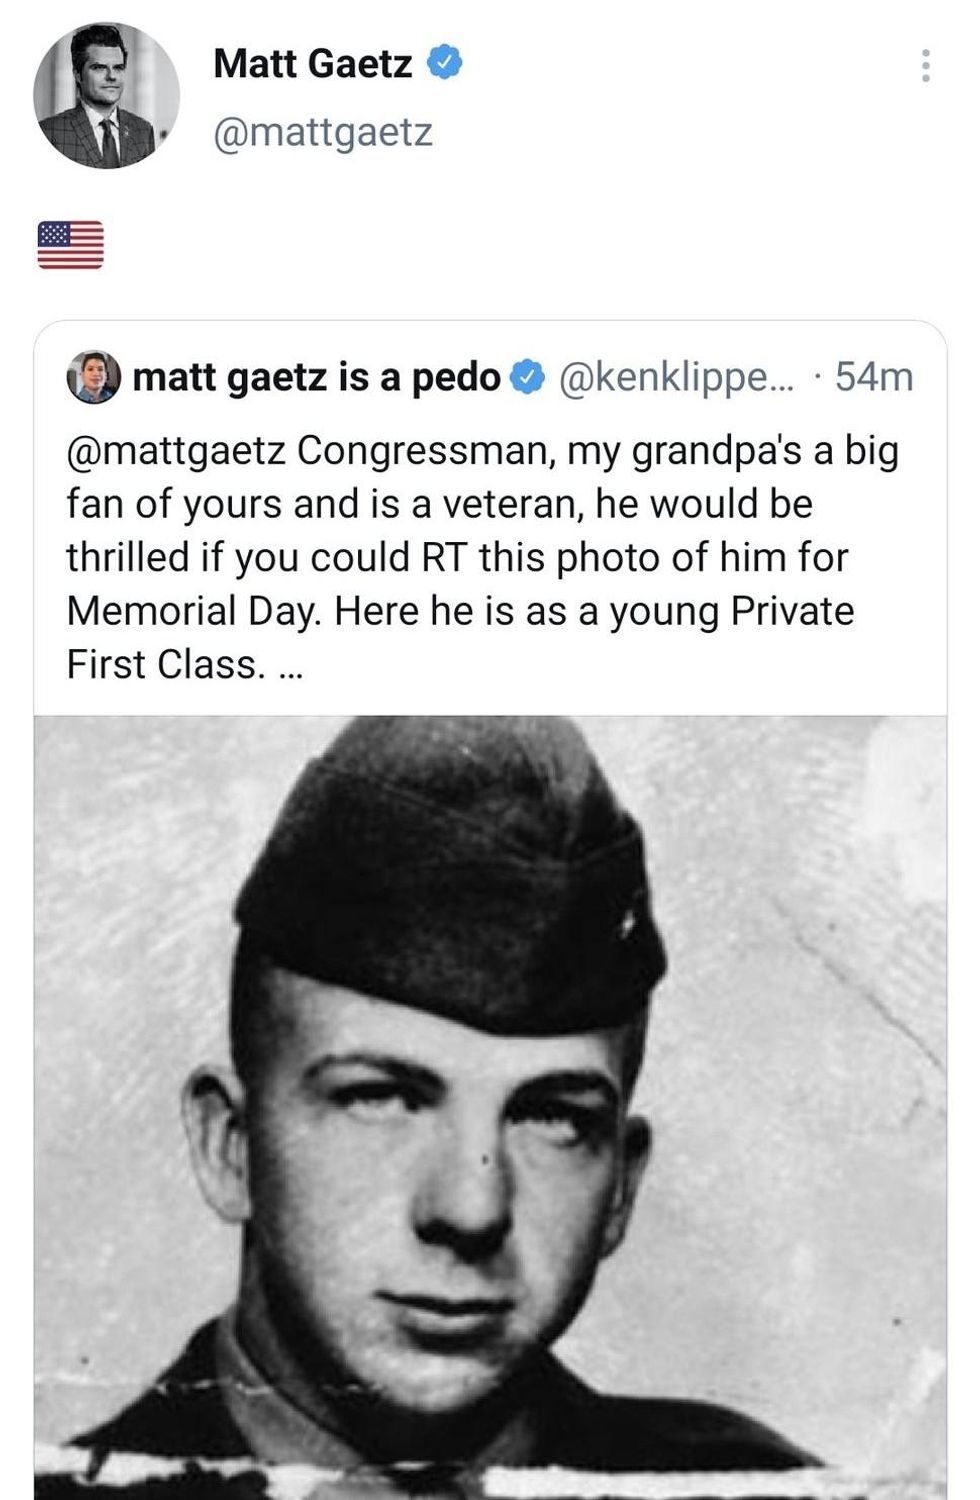This screenshot has height=1500, width=980.
Task: Open the three-dot more options menu
Action: point(925,66)
